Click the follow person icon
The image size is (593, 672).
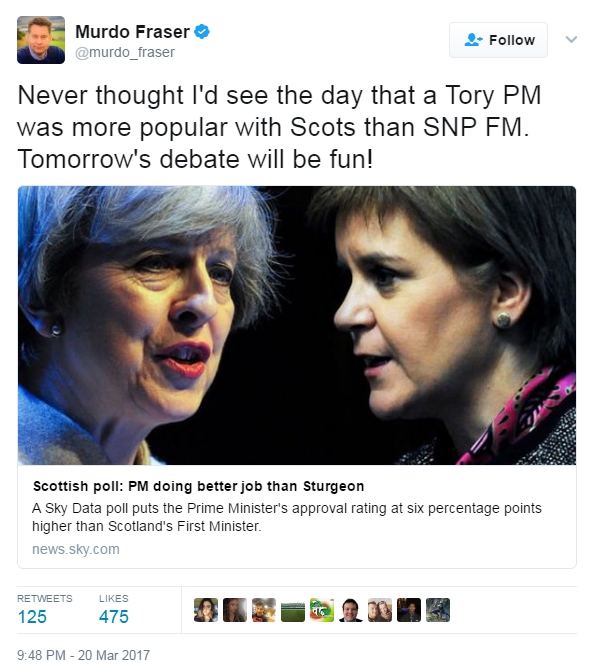473,40
